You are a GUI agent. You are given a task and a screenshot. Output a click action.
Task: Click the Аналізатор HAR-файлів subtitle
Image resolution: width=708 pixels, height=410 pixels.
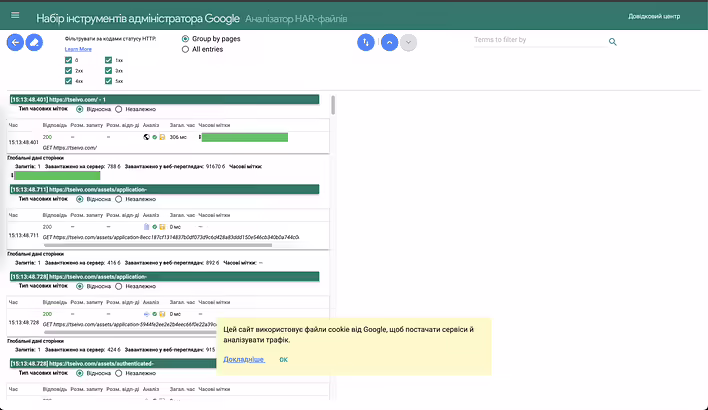[296, 19]
